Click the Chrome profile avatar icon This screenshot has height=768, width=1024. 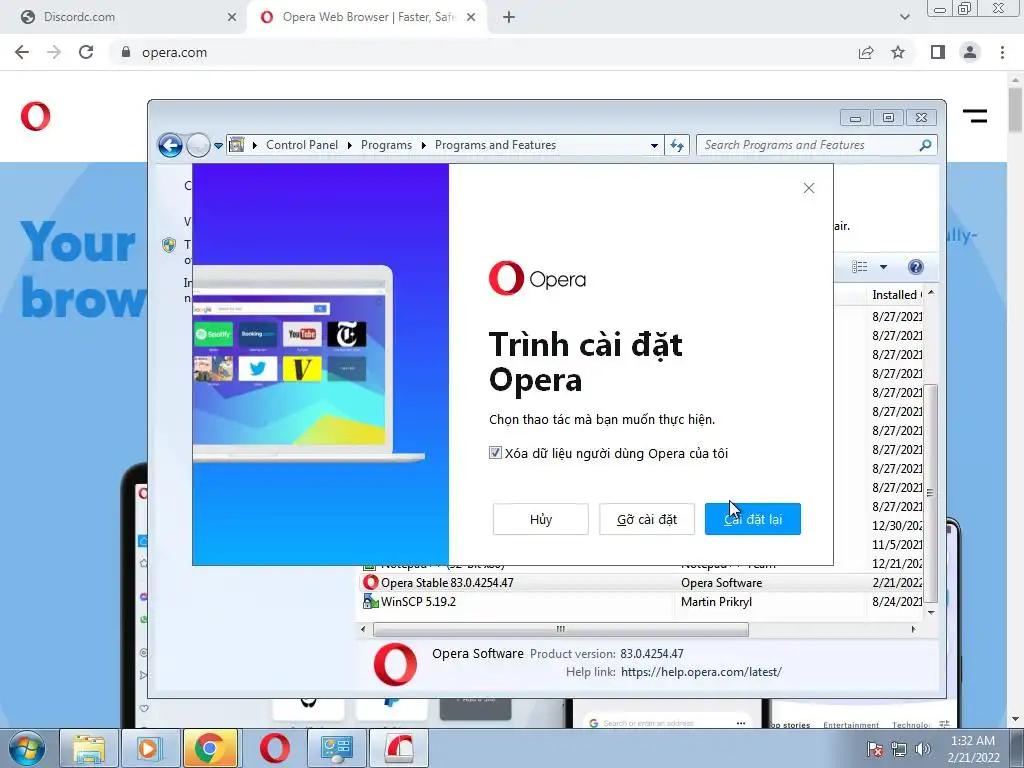pyautogui.click(x=970, y=52)
